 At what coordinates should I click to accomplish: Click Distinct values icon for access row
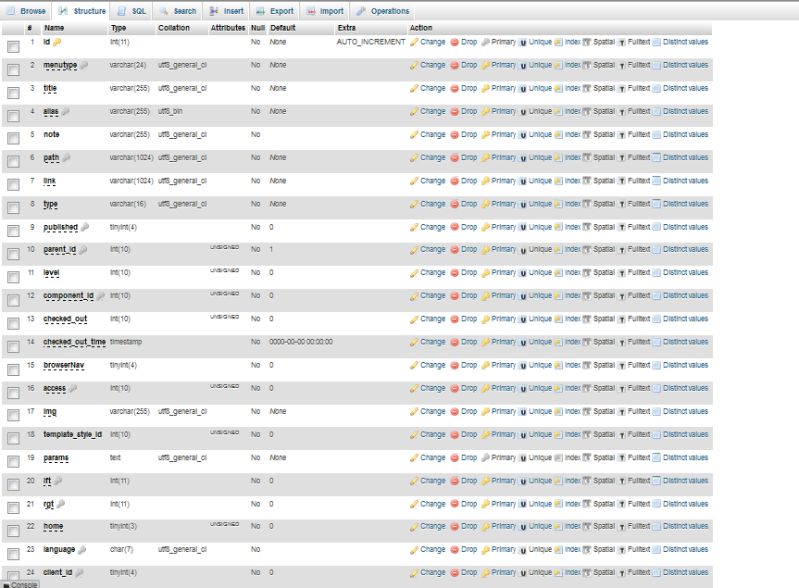tap(656, 388)
